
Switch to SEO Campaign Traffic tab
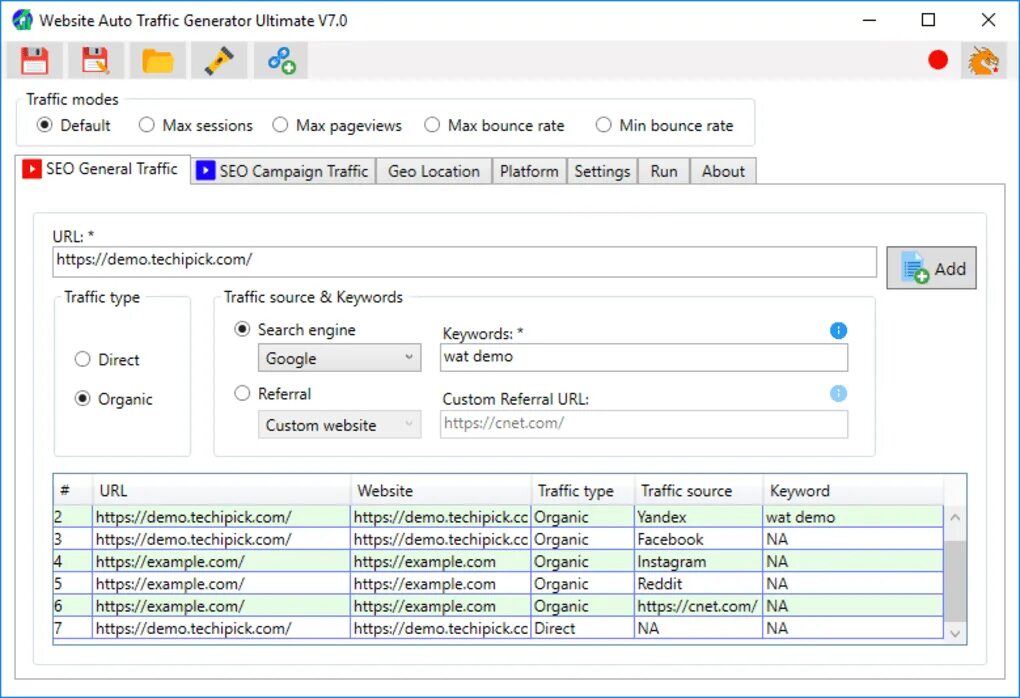point(284,171)
